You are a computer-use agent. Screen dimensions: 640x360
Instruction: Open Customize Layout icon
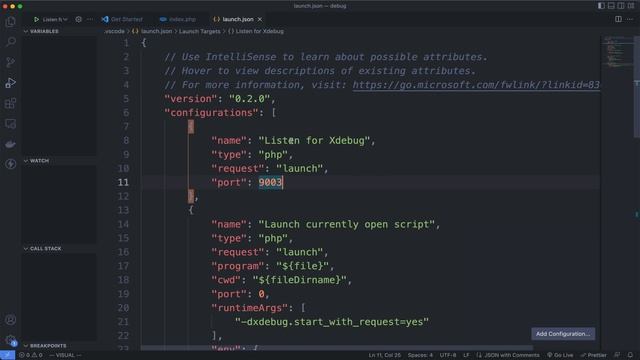[631, 6]
